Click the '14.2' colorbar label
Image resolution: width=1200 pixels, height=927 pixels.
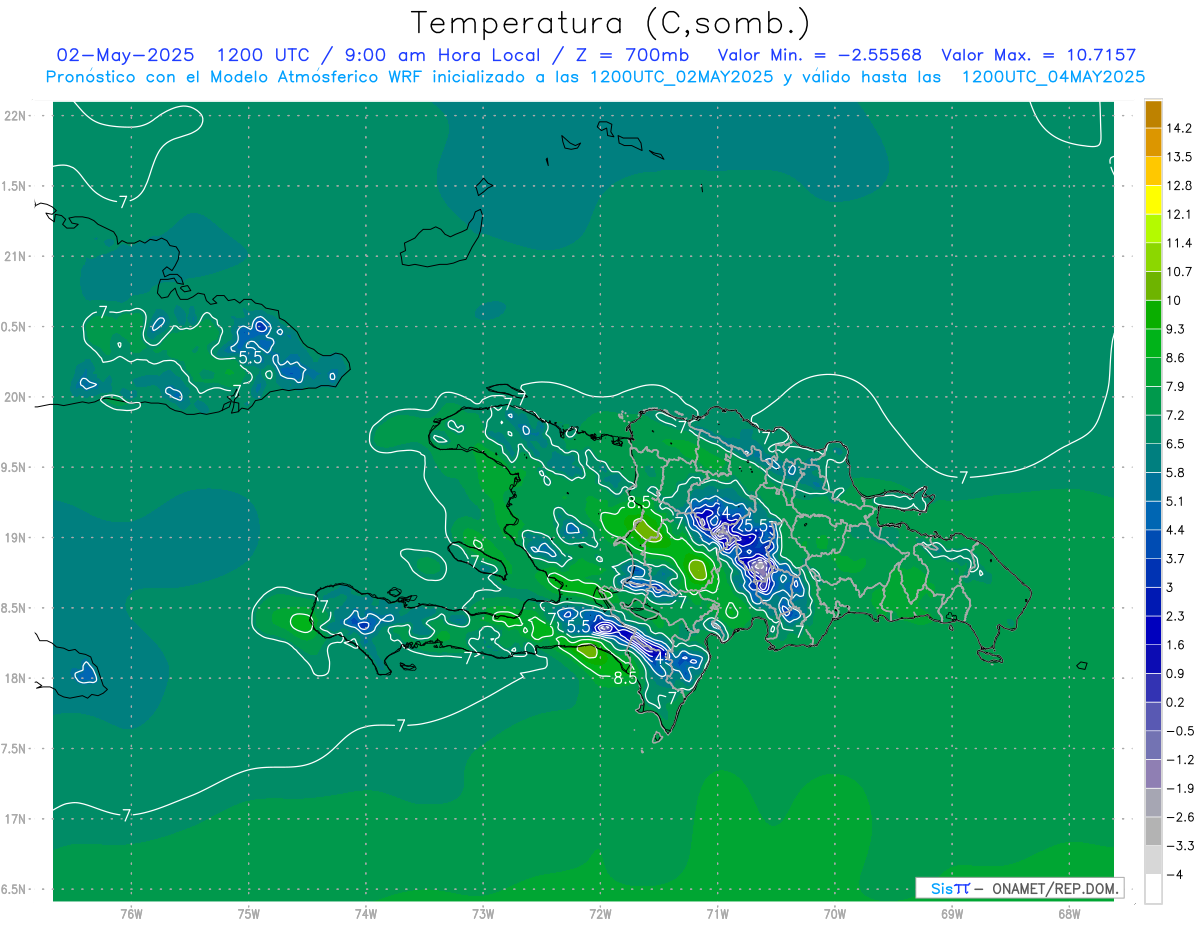click(1179, 128)
